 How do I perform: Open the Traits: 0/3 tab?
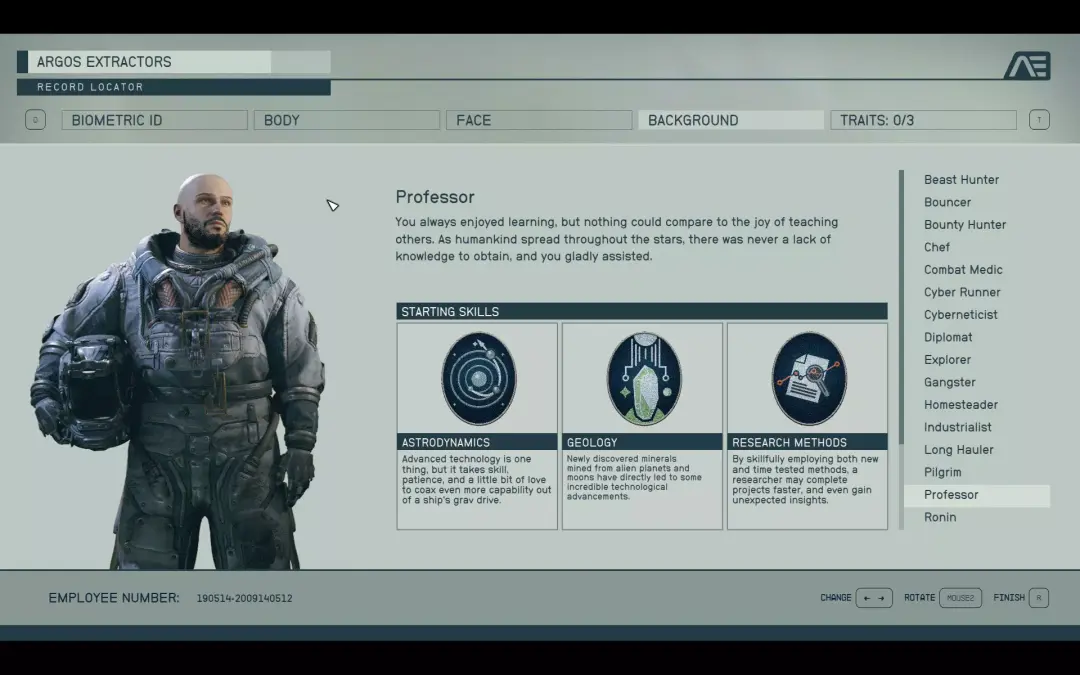923,120
